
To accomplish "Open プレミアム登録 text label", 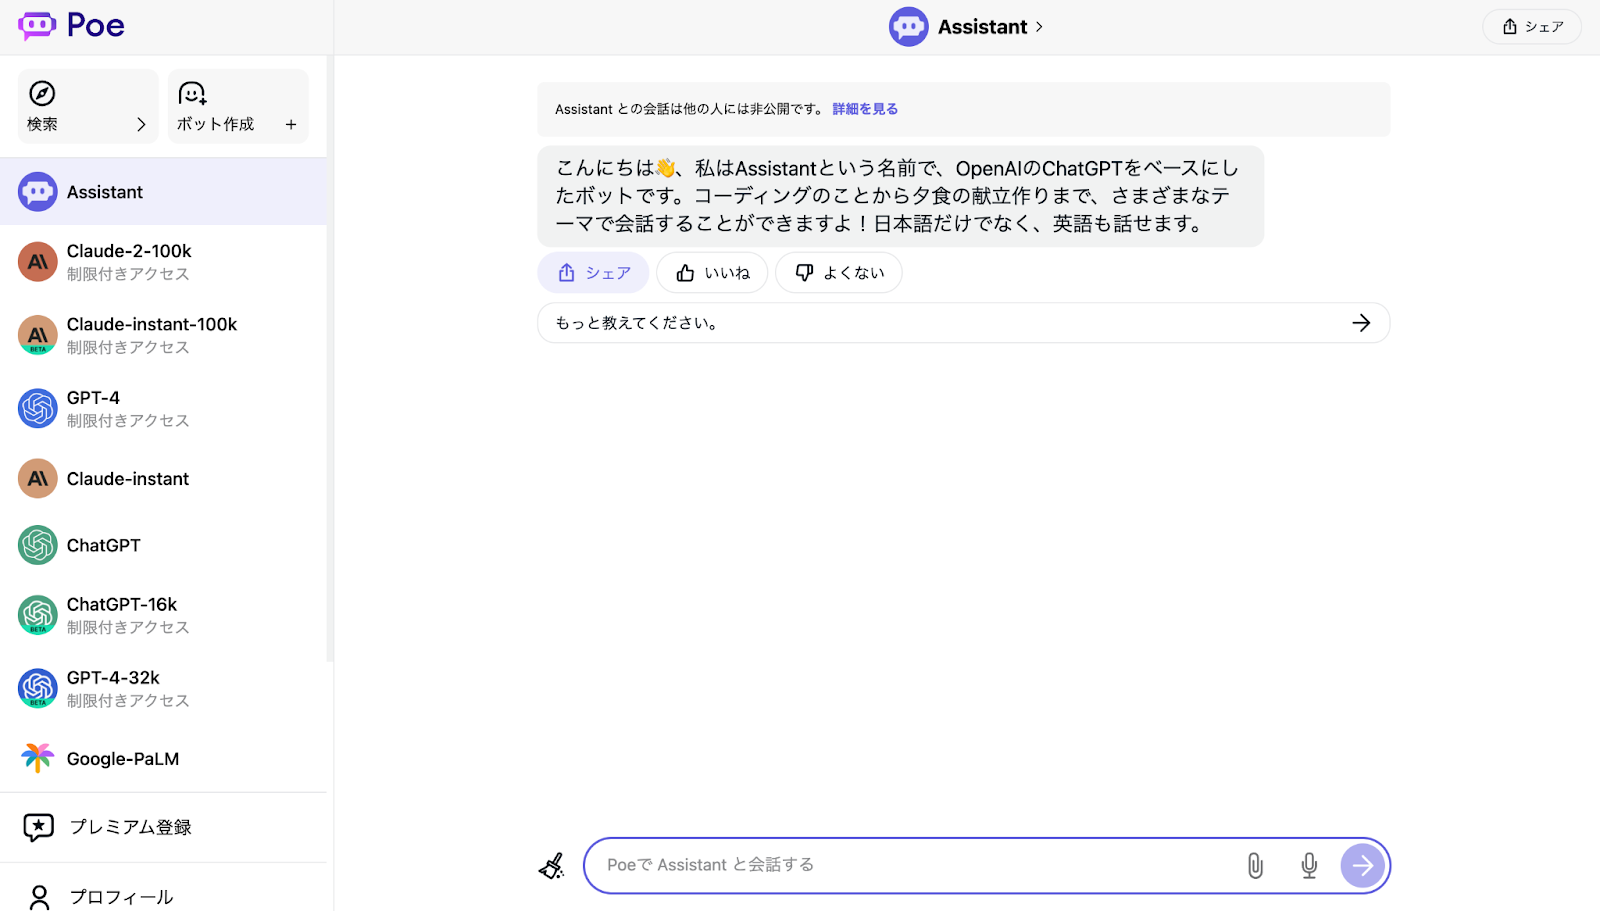I will (x=130, y=827).
